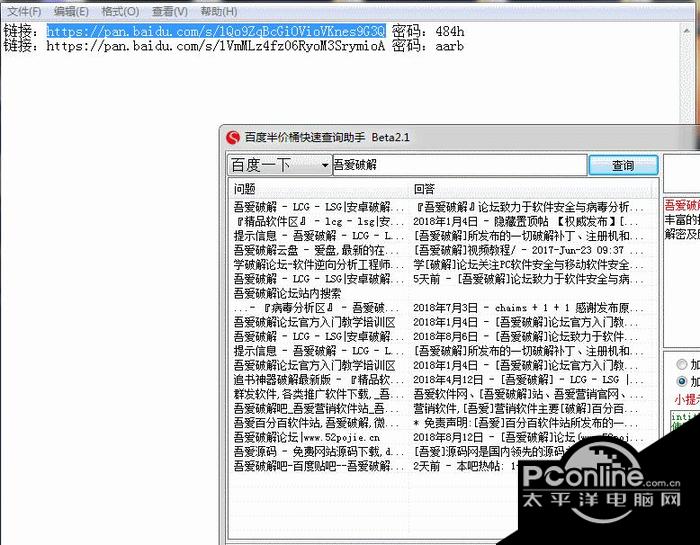700x545 pixels.
Task: Click the highlighted pan.baidu.com link in Notepad
Action: pyautogui.click(x=216, y=31)
